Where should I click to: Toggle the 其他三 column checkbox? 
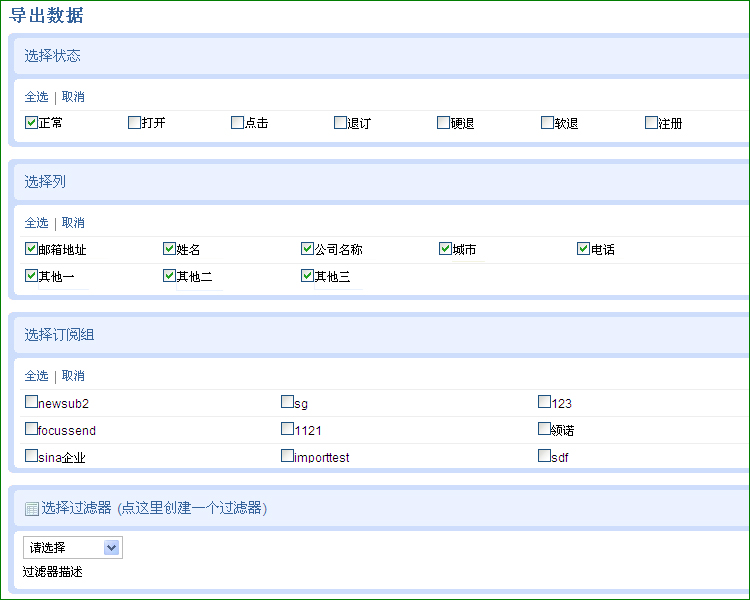[307, 276]
